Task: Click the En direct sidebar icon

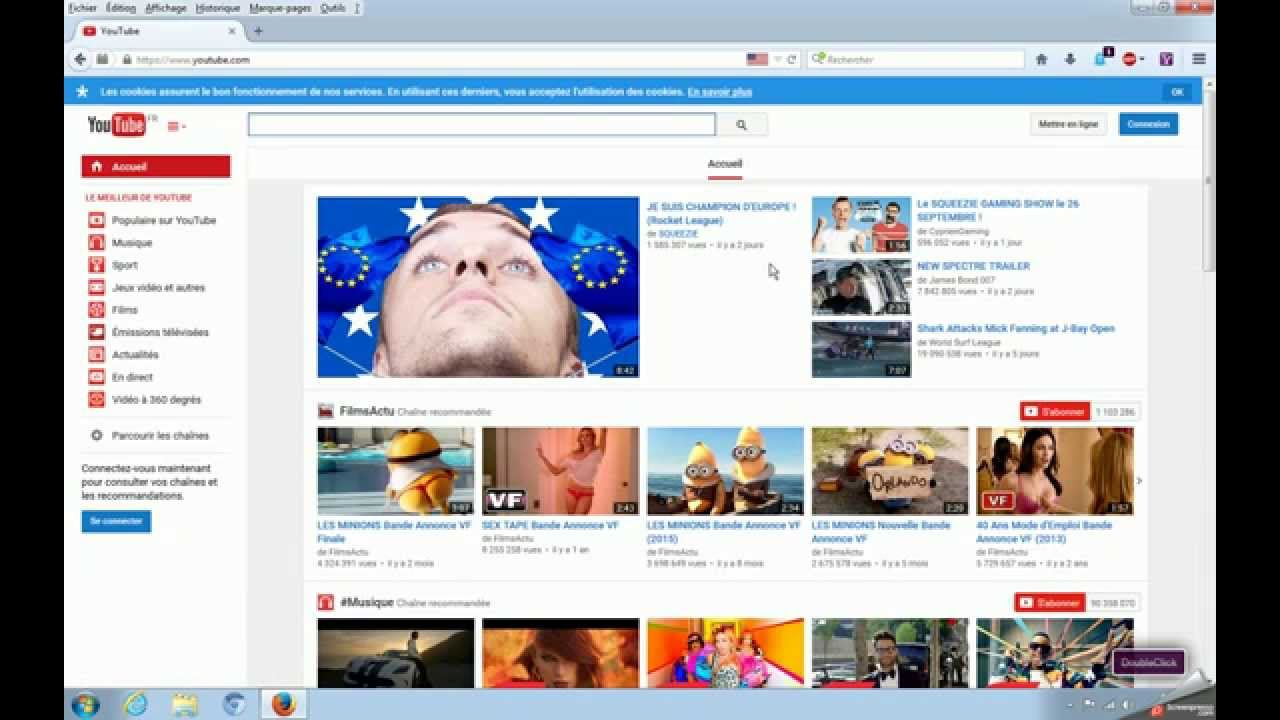Action: [96, 377]
